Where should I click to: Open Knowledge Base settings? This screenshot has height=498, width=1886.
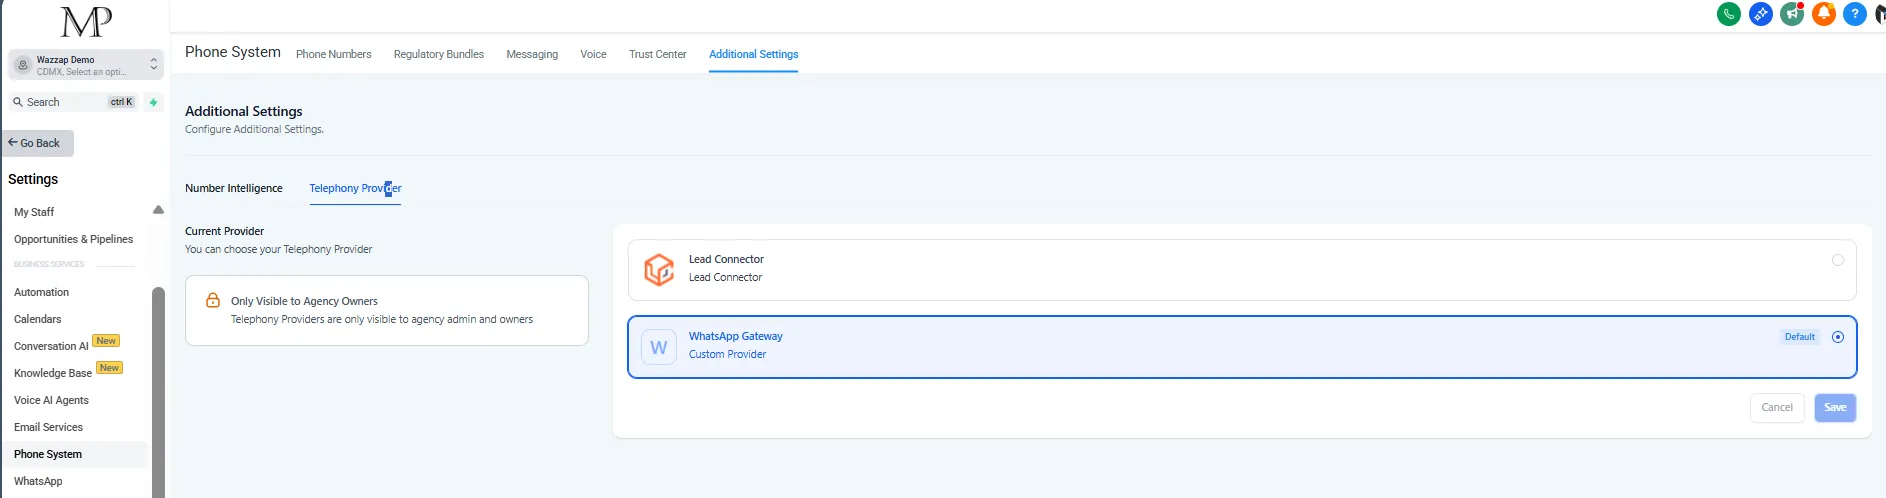53,373
